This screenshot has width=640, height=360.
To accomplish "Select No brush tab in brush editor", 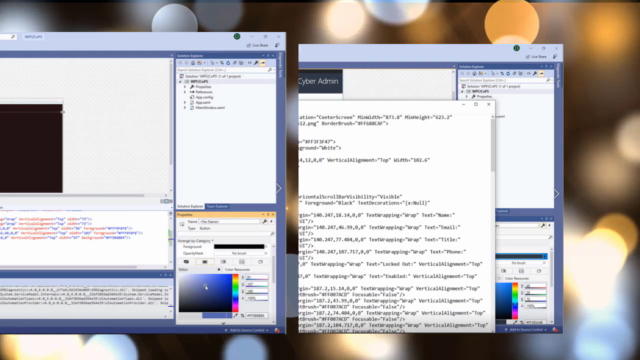I will (x=186, y=262).
